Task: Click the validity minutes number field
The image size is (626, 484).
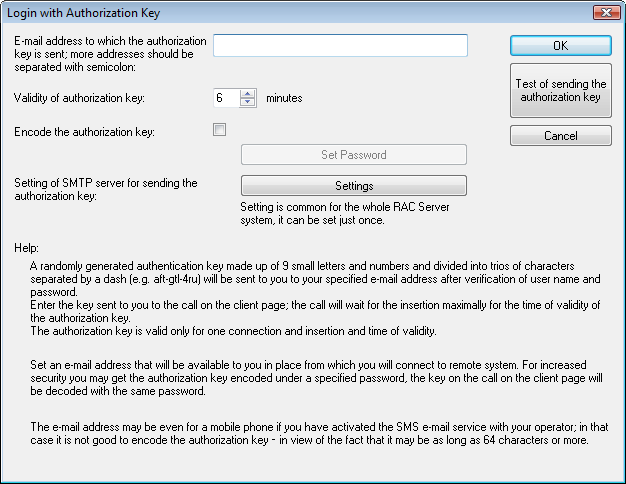Action: (226, 98)
